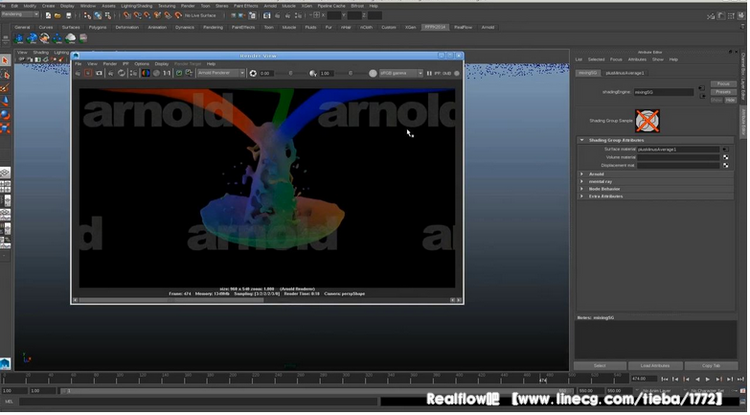Click the Focus button
Screen dimensions: 750x415
(x=723, y=84)
